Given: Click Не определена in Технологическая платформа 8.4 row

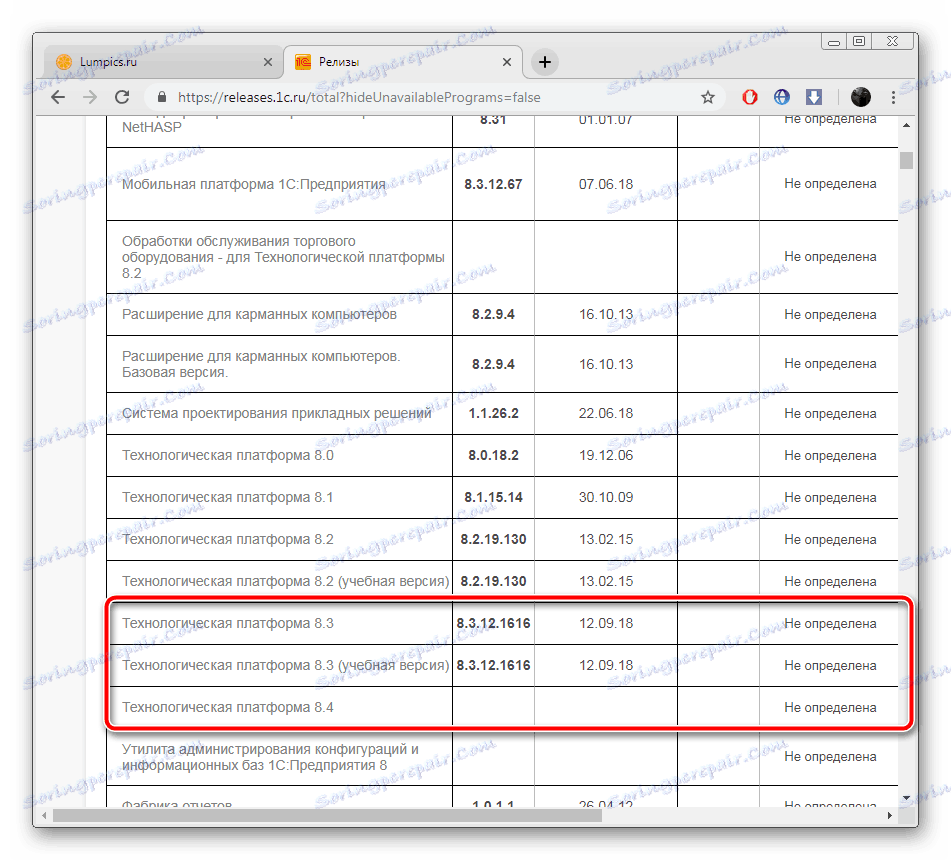Looking at the screenshot, I should [830, 707].
